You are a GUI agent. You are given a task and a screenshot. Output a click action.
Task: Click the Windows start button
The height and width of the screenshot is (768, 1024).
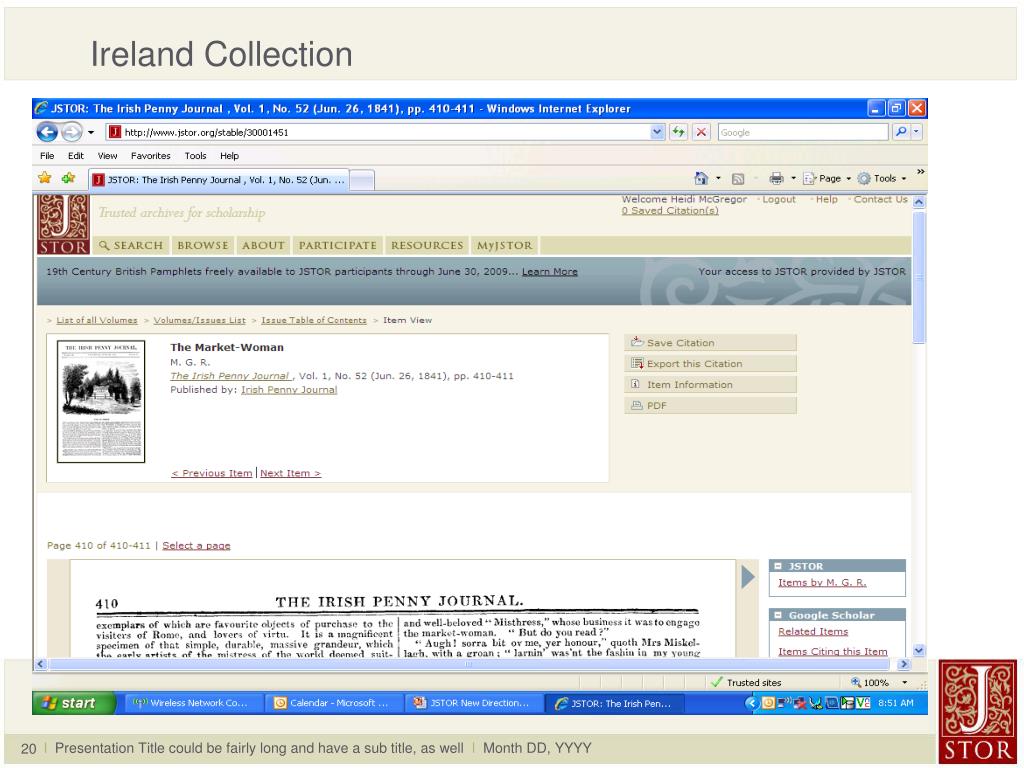73,703
